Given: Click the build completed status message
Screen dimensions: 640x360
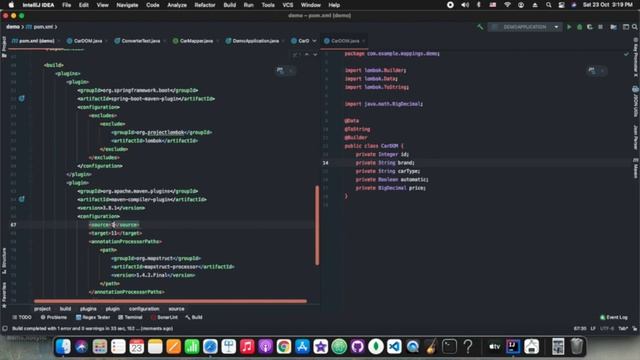Looking at the screenshot, I should [x=93, y=328].
